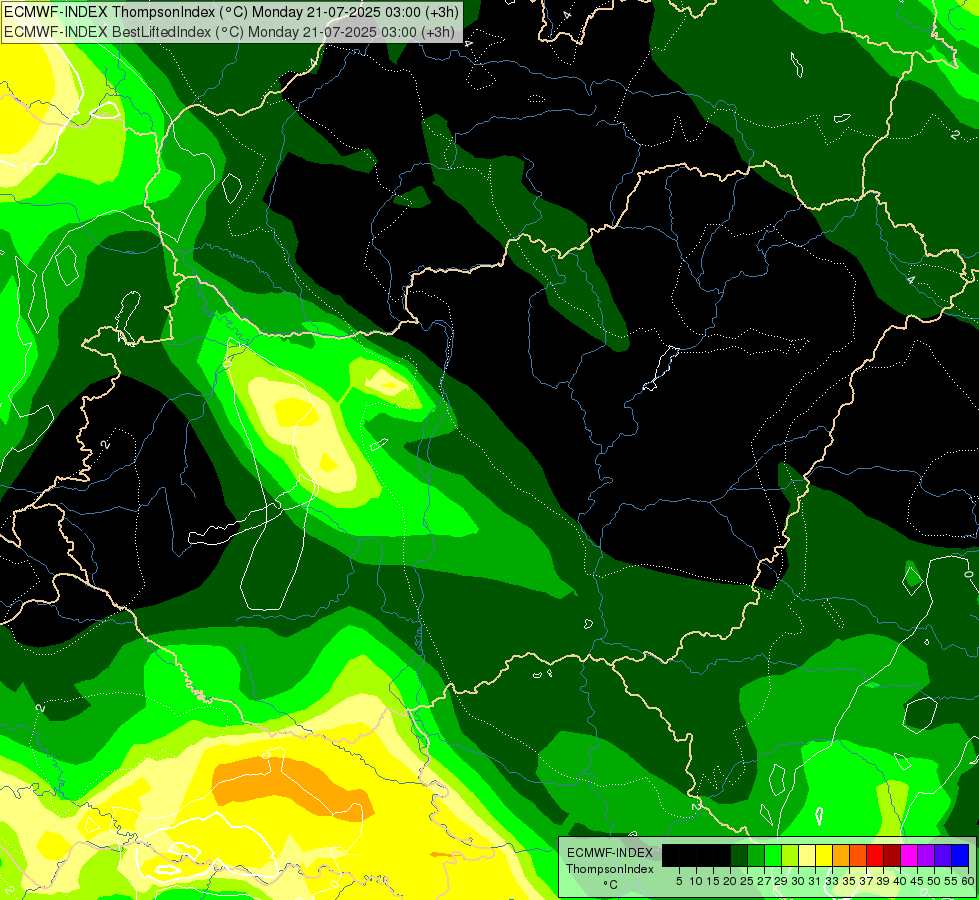The width and height of the screenshot is (979, 900).
Task: Select the magenta 40–45 legend swatch
Action: (x=909, y=855)
